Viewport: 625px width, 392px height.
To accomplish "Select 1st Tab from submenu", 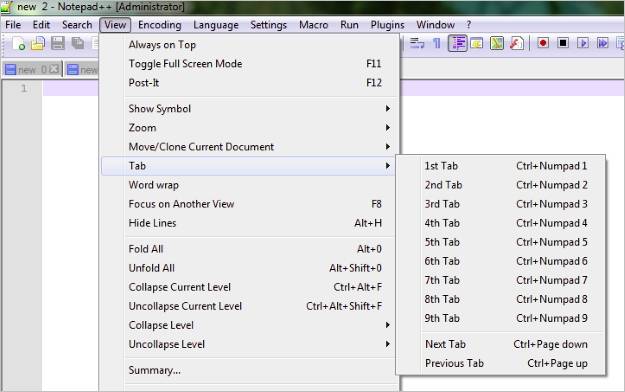I will (x=501, y=166).
